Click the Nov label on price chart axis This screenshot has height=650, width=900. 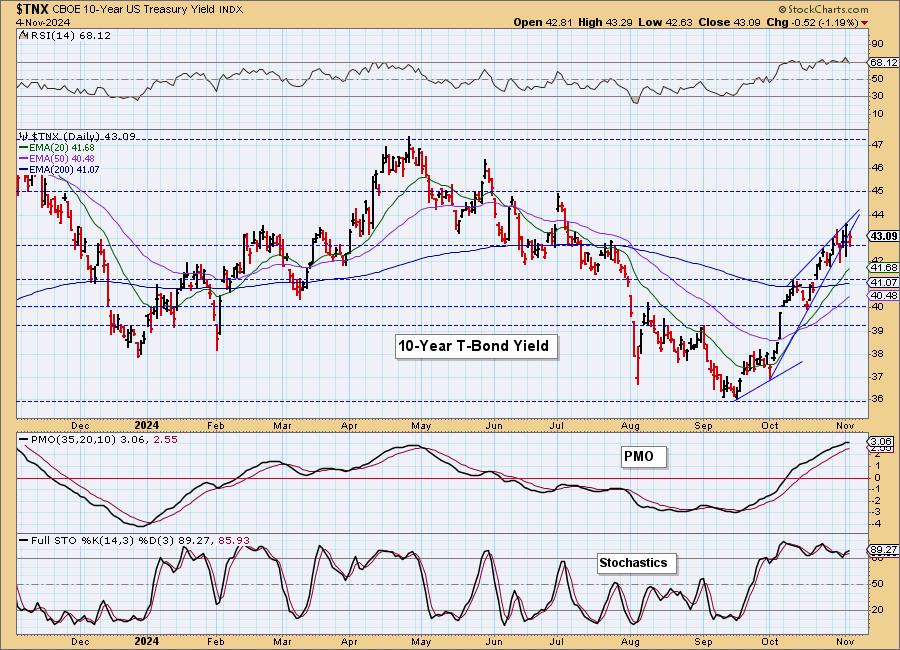pyautogui.click(x=845, y=425)
